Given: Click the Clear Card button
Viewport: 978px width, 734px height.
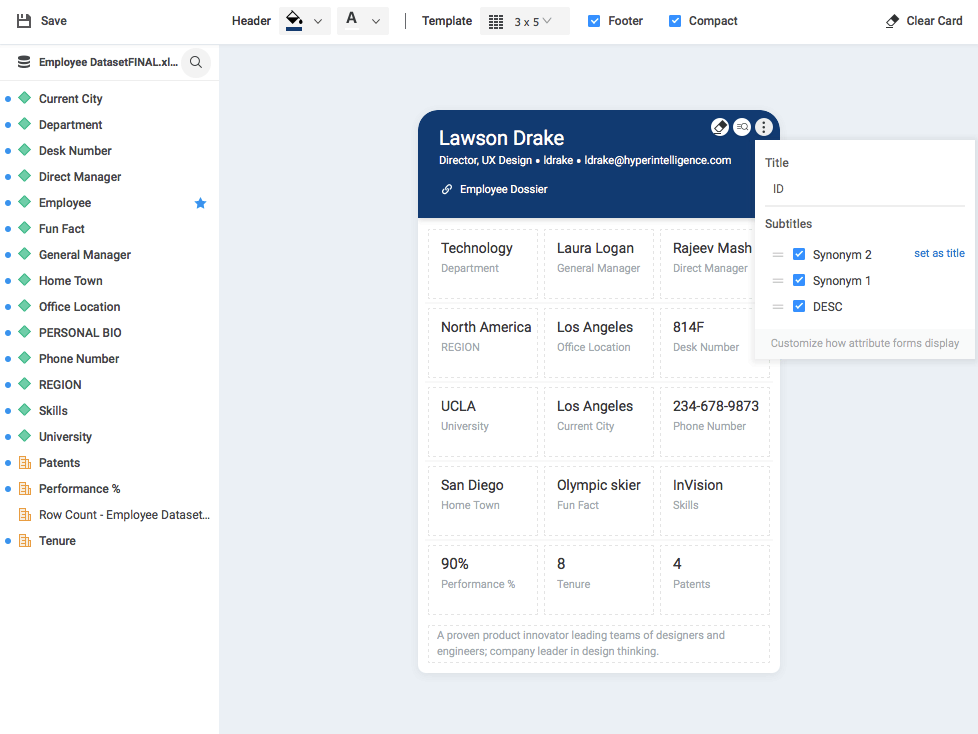Looking at the screenshot, I should coord(924,21).
